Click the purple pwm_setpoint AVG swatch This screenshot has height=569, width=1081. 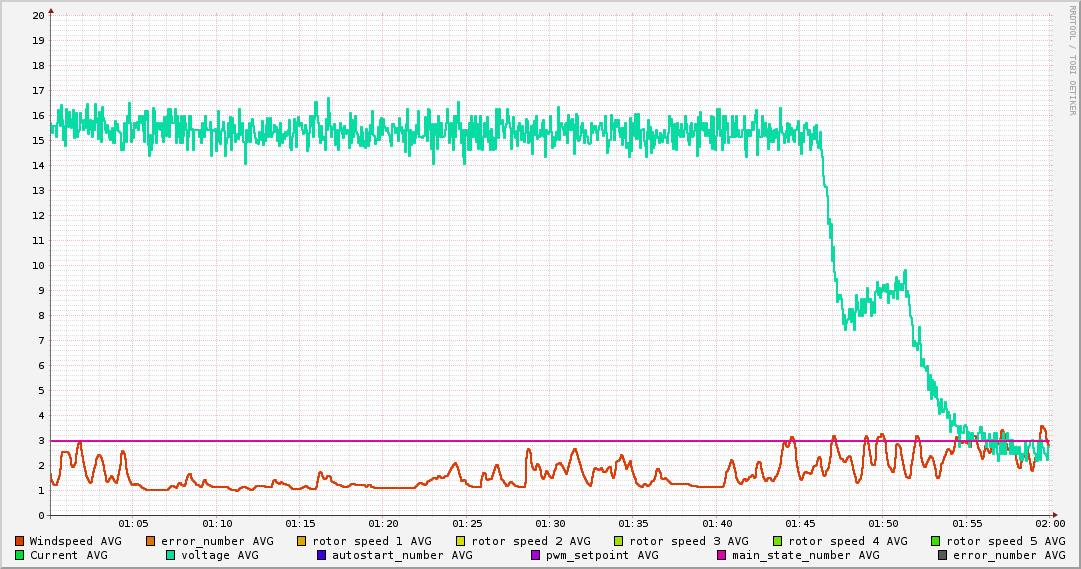(536, 555)
